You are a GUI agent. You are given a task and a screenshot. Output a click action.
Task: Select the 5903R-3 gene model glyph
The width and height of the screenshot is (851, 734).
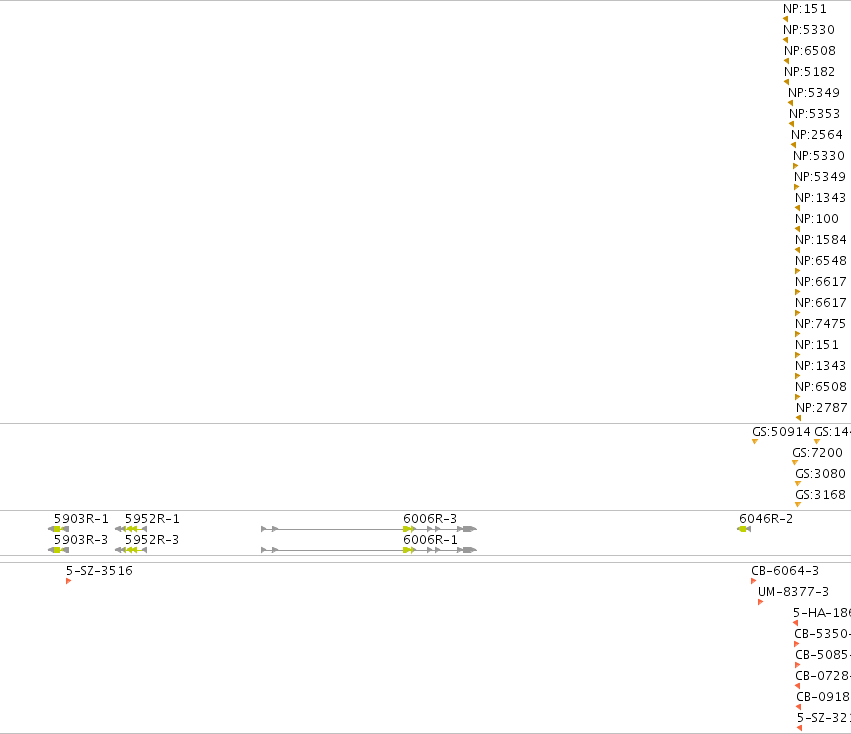pos(59,550)
